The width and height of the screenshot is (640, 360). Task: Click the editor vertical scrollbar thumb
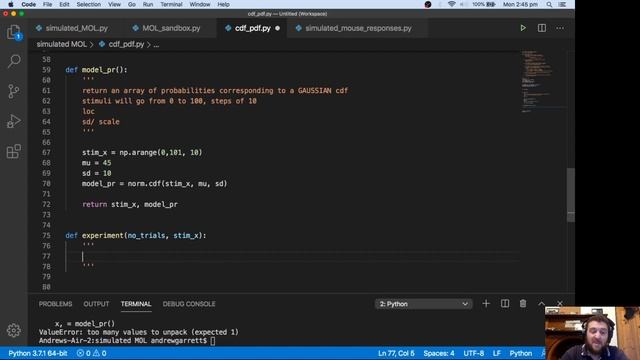[571, 195]
